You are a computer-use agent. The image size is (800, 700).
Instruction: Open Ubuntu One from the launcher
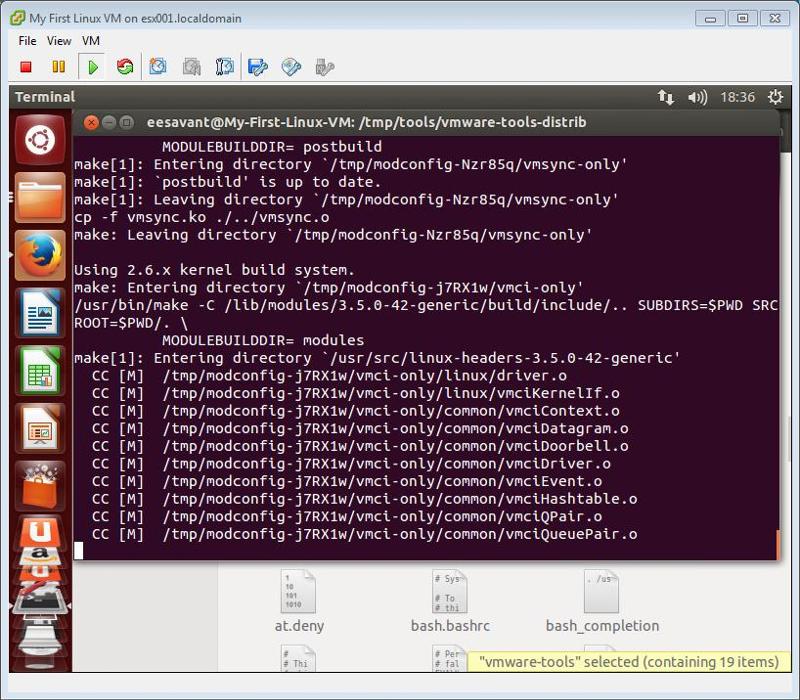click(x=40, y=531)
